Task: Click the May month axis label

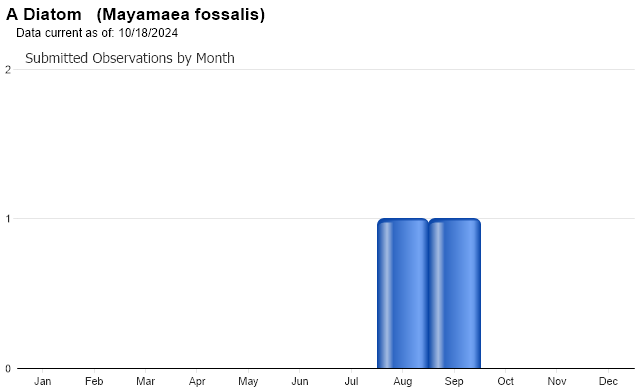Action: 248,381
